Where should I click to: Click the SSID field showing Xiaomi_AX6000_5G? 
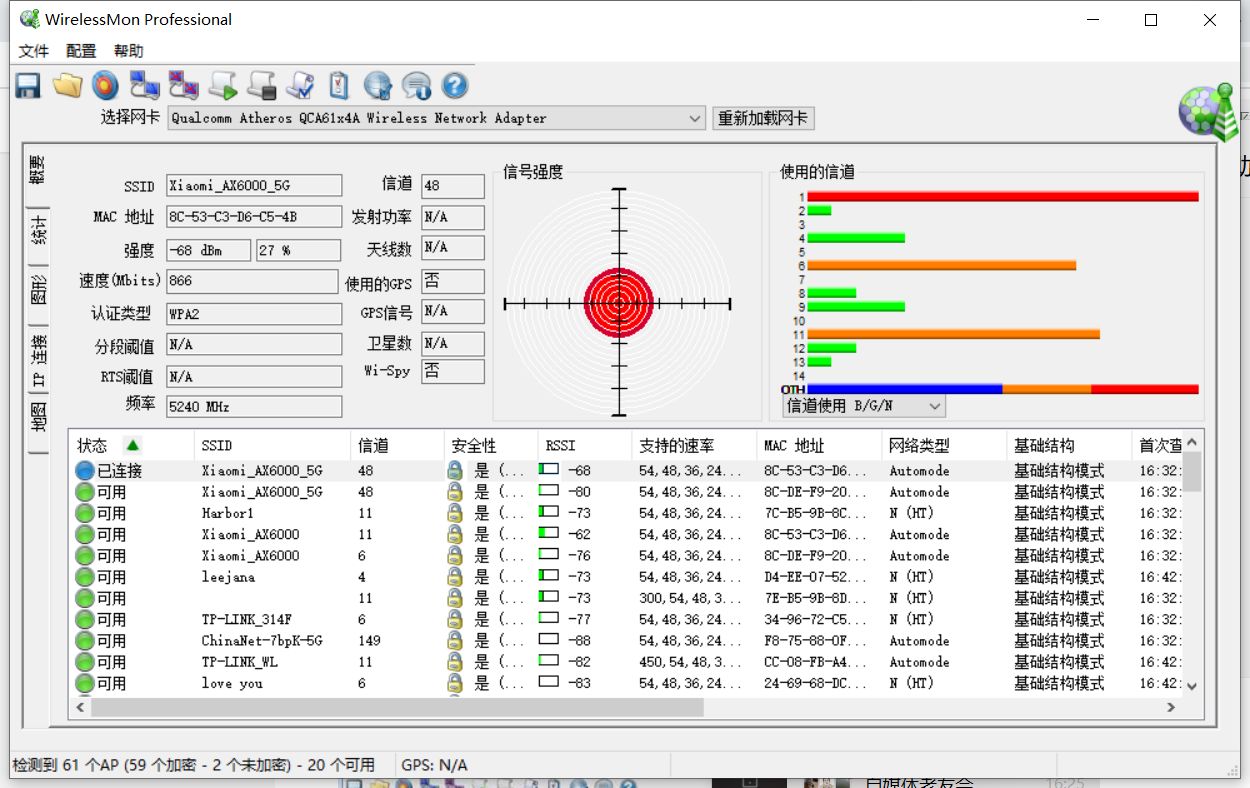click(254, 185)
